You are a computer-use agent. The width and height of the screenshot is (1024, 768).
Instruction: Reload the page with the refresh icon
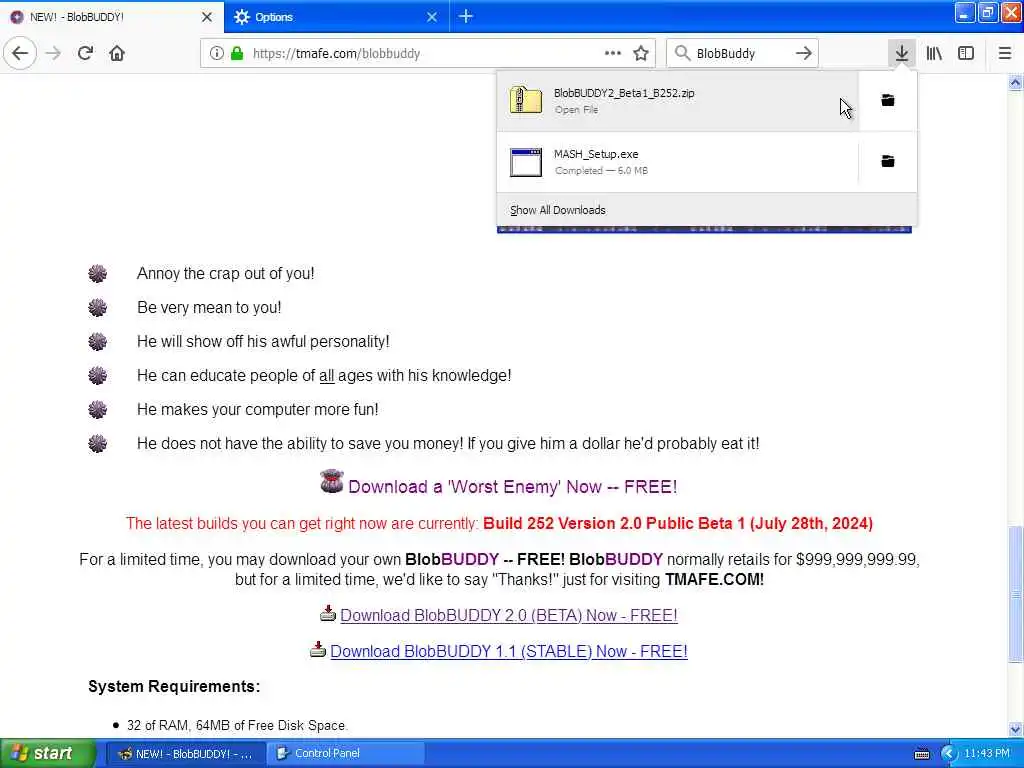[85, 54]
